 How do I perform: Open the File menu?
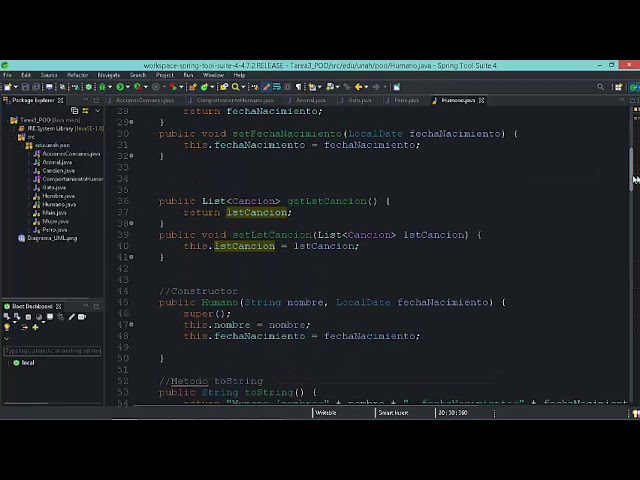[7, 75]
